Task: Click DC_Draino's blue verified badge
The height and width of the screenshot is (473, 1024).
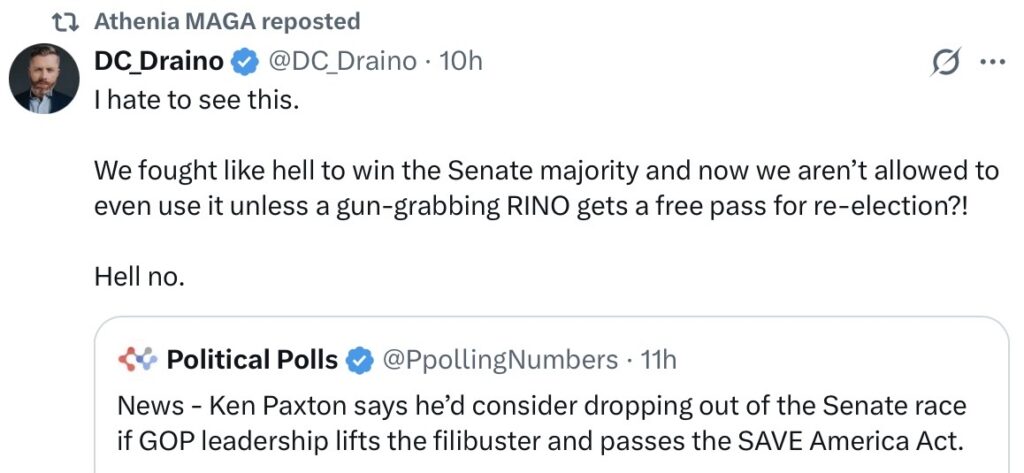Action: point(243,62)
